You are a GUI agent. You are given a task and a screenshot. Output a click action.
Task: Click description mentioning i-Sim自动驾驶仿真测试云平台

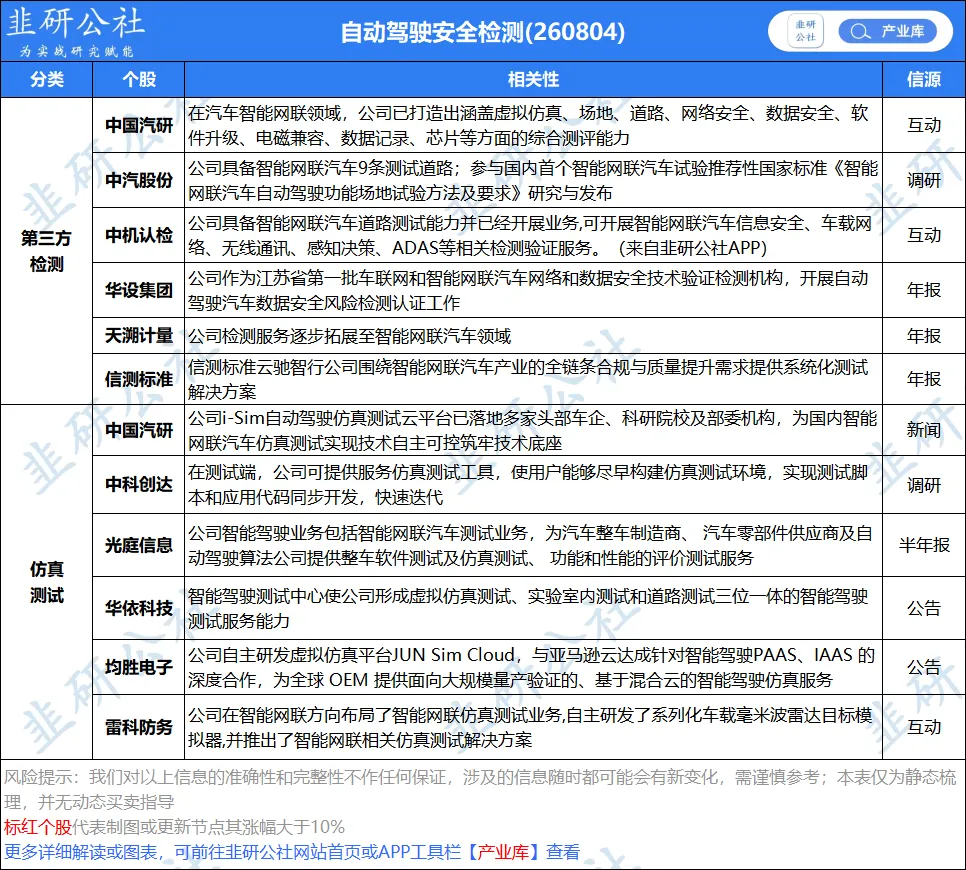click(x=534, y=430)
